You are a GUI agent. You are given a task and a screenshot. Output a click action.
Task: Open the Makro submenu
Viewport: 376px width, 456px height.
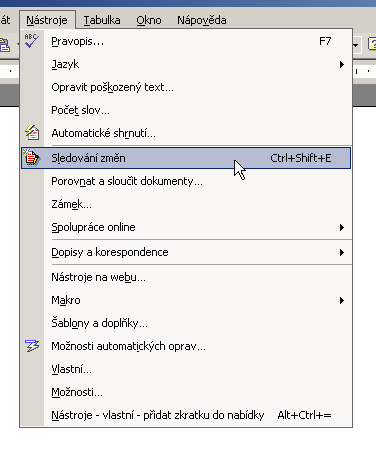pyautogui.click(x=186, y=300)
